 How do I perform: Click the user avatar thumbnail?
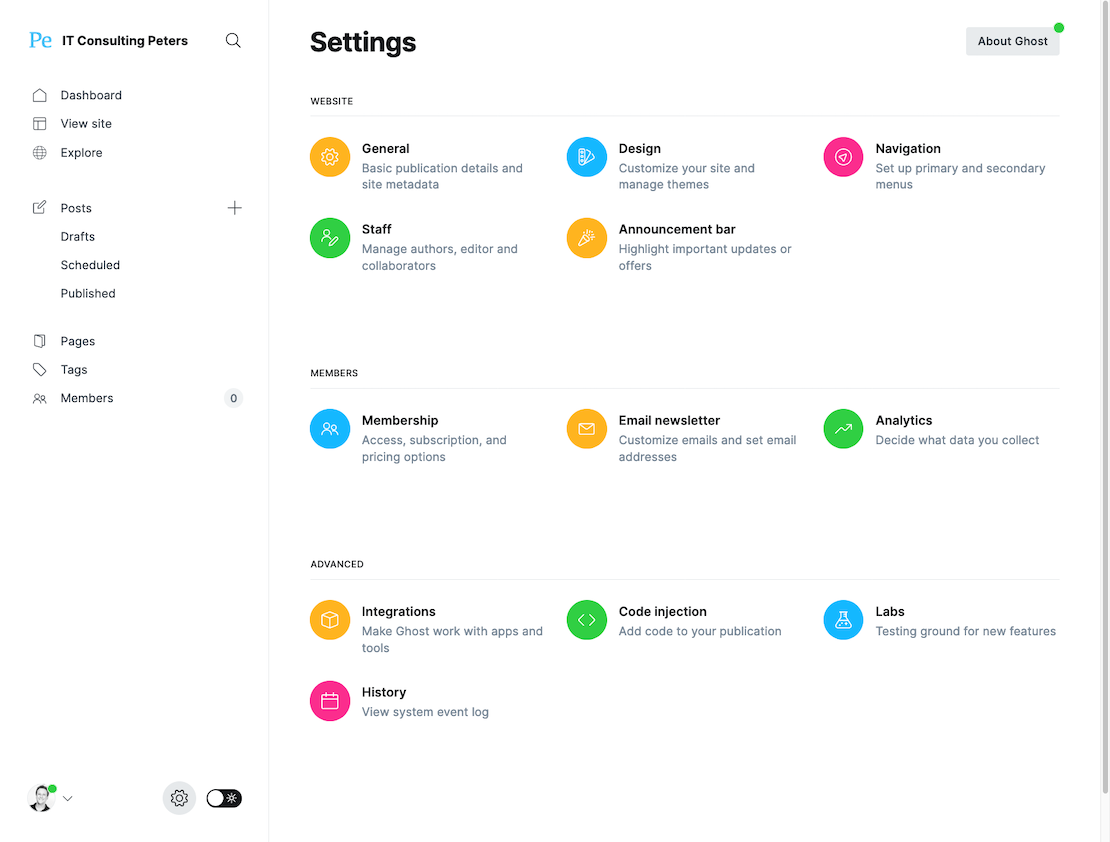click(40, 797)
